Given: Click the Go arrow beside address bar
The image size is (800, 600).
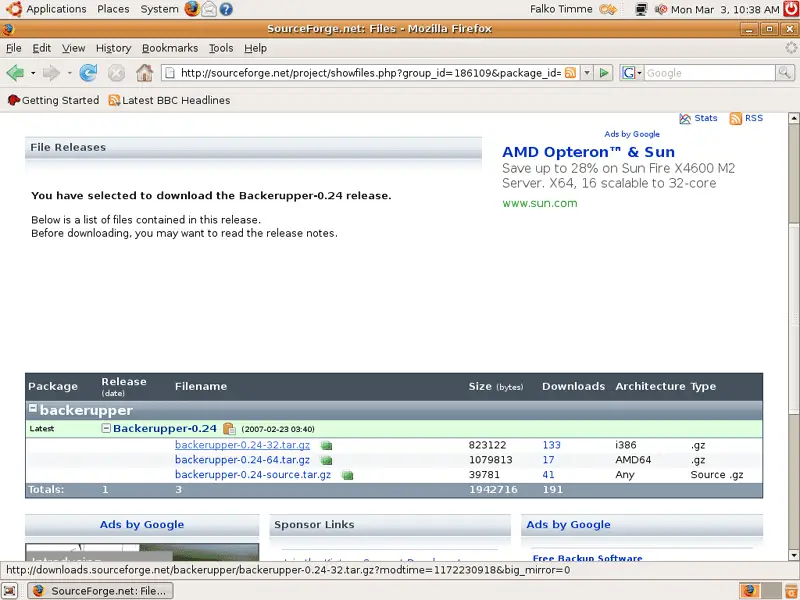Looking at the screenshot, I should tap(605, 73).
